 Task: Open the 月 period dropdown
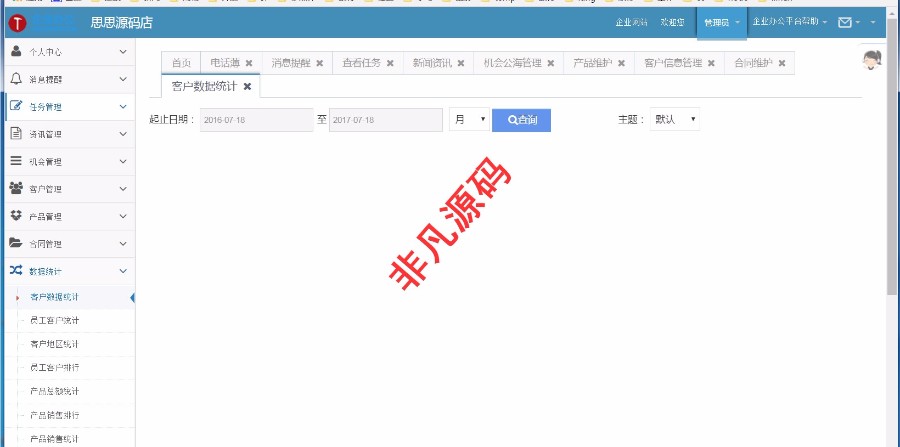pos(469,119)
